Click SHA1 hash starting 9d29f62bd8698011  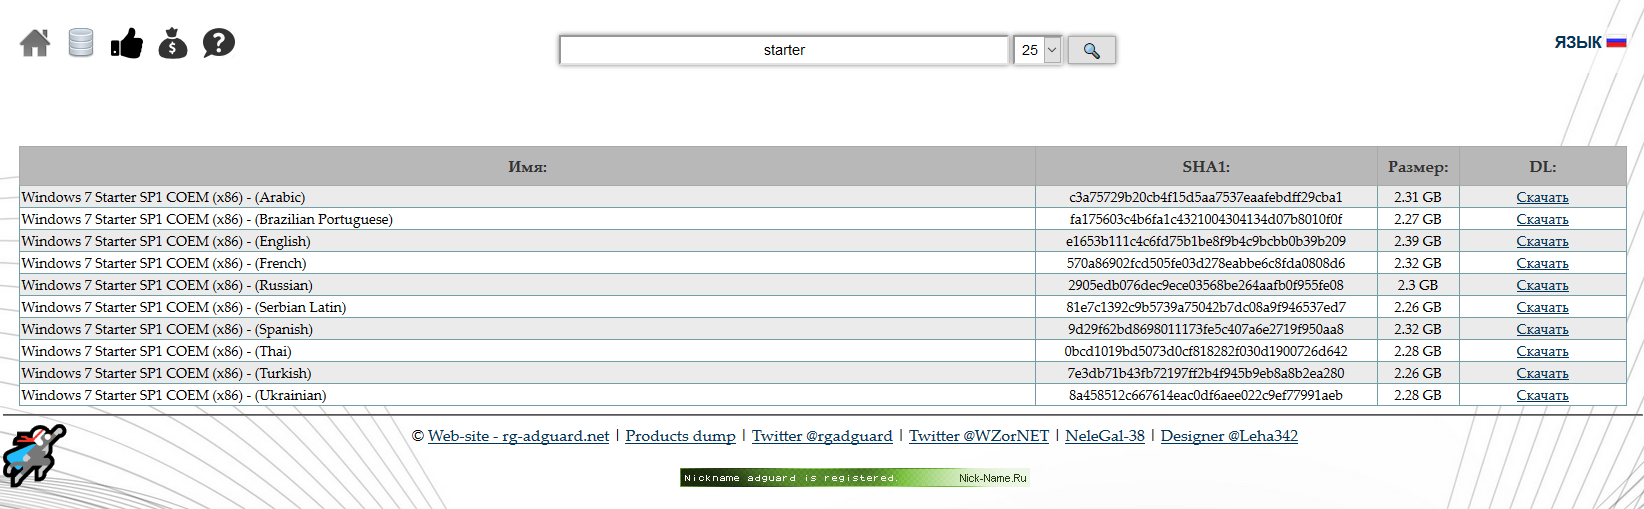1206,329
